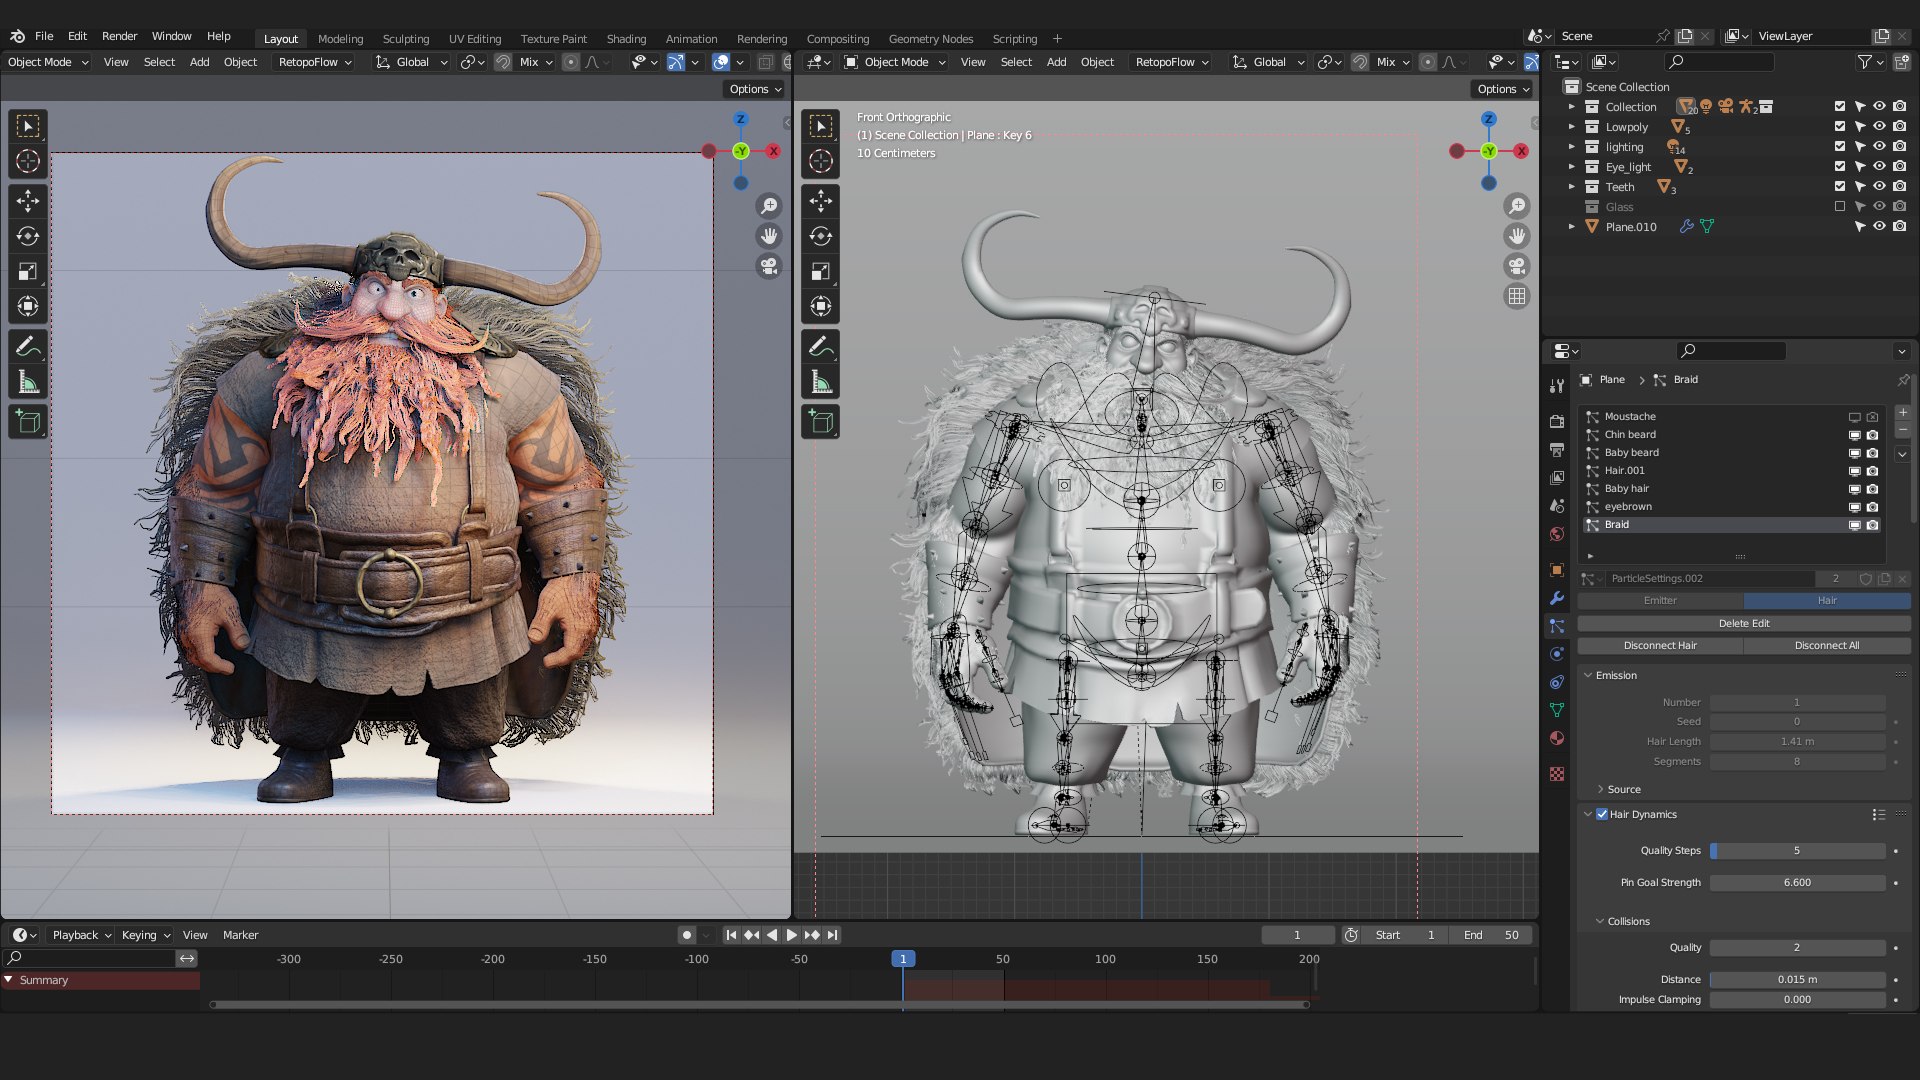The width and height of the screenshot is (1920, 1080).
Task: Click the Delete Edit button
Action: (x=1744, y=623)
